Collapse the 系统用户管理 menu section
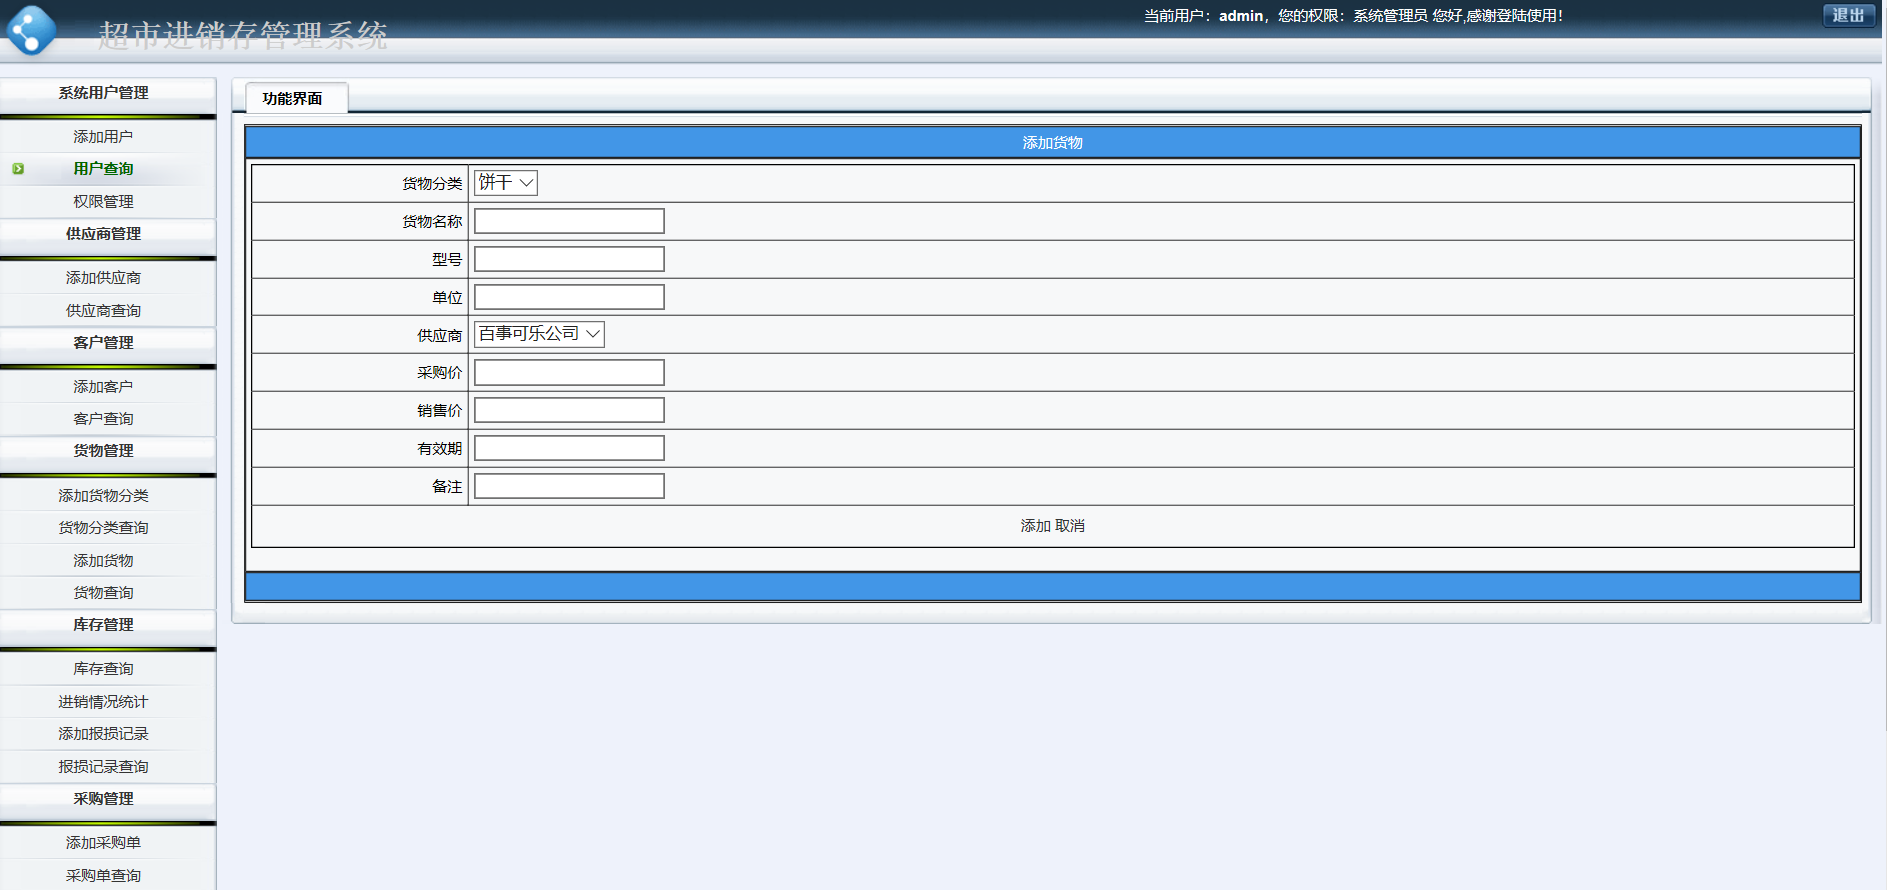The width and height of the screenshot is (1887, 890). coord(103,93)
